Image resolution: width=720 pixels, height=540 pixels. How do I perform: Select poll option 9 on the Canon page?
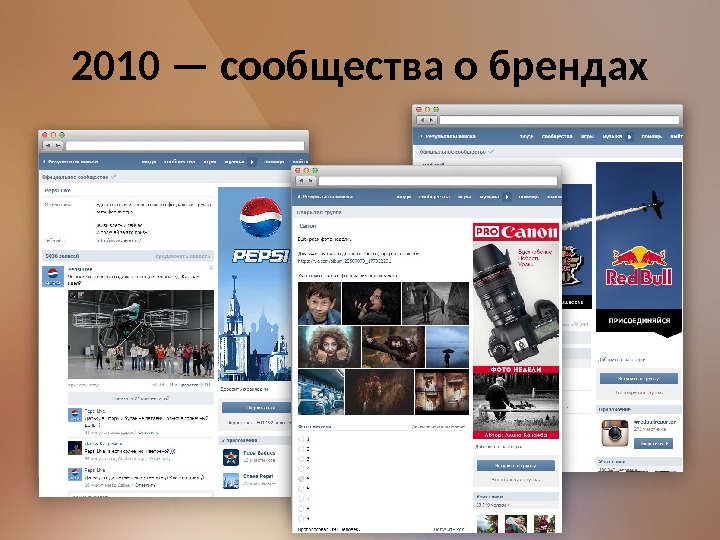coord(301,518)
